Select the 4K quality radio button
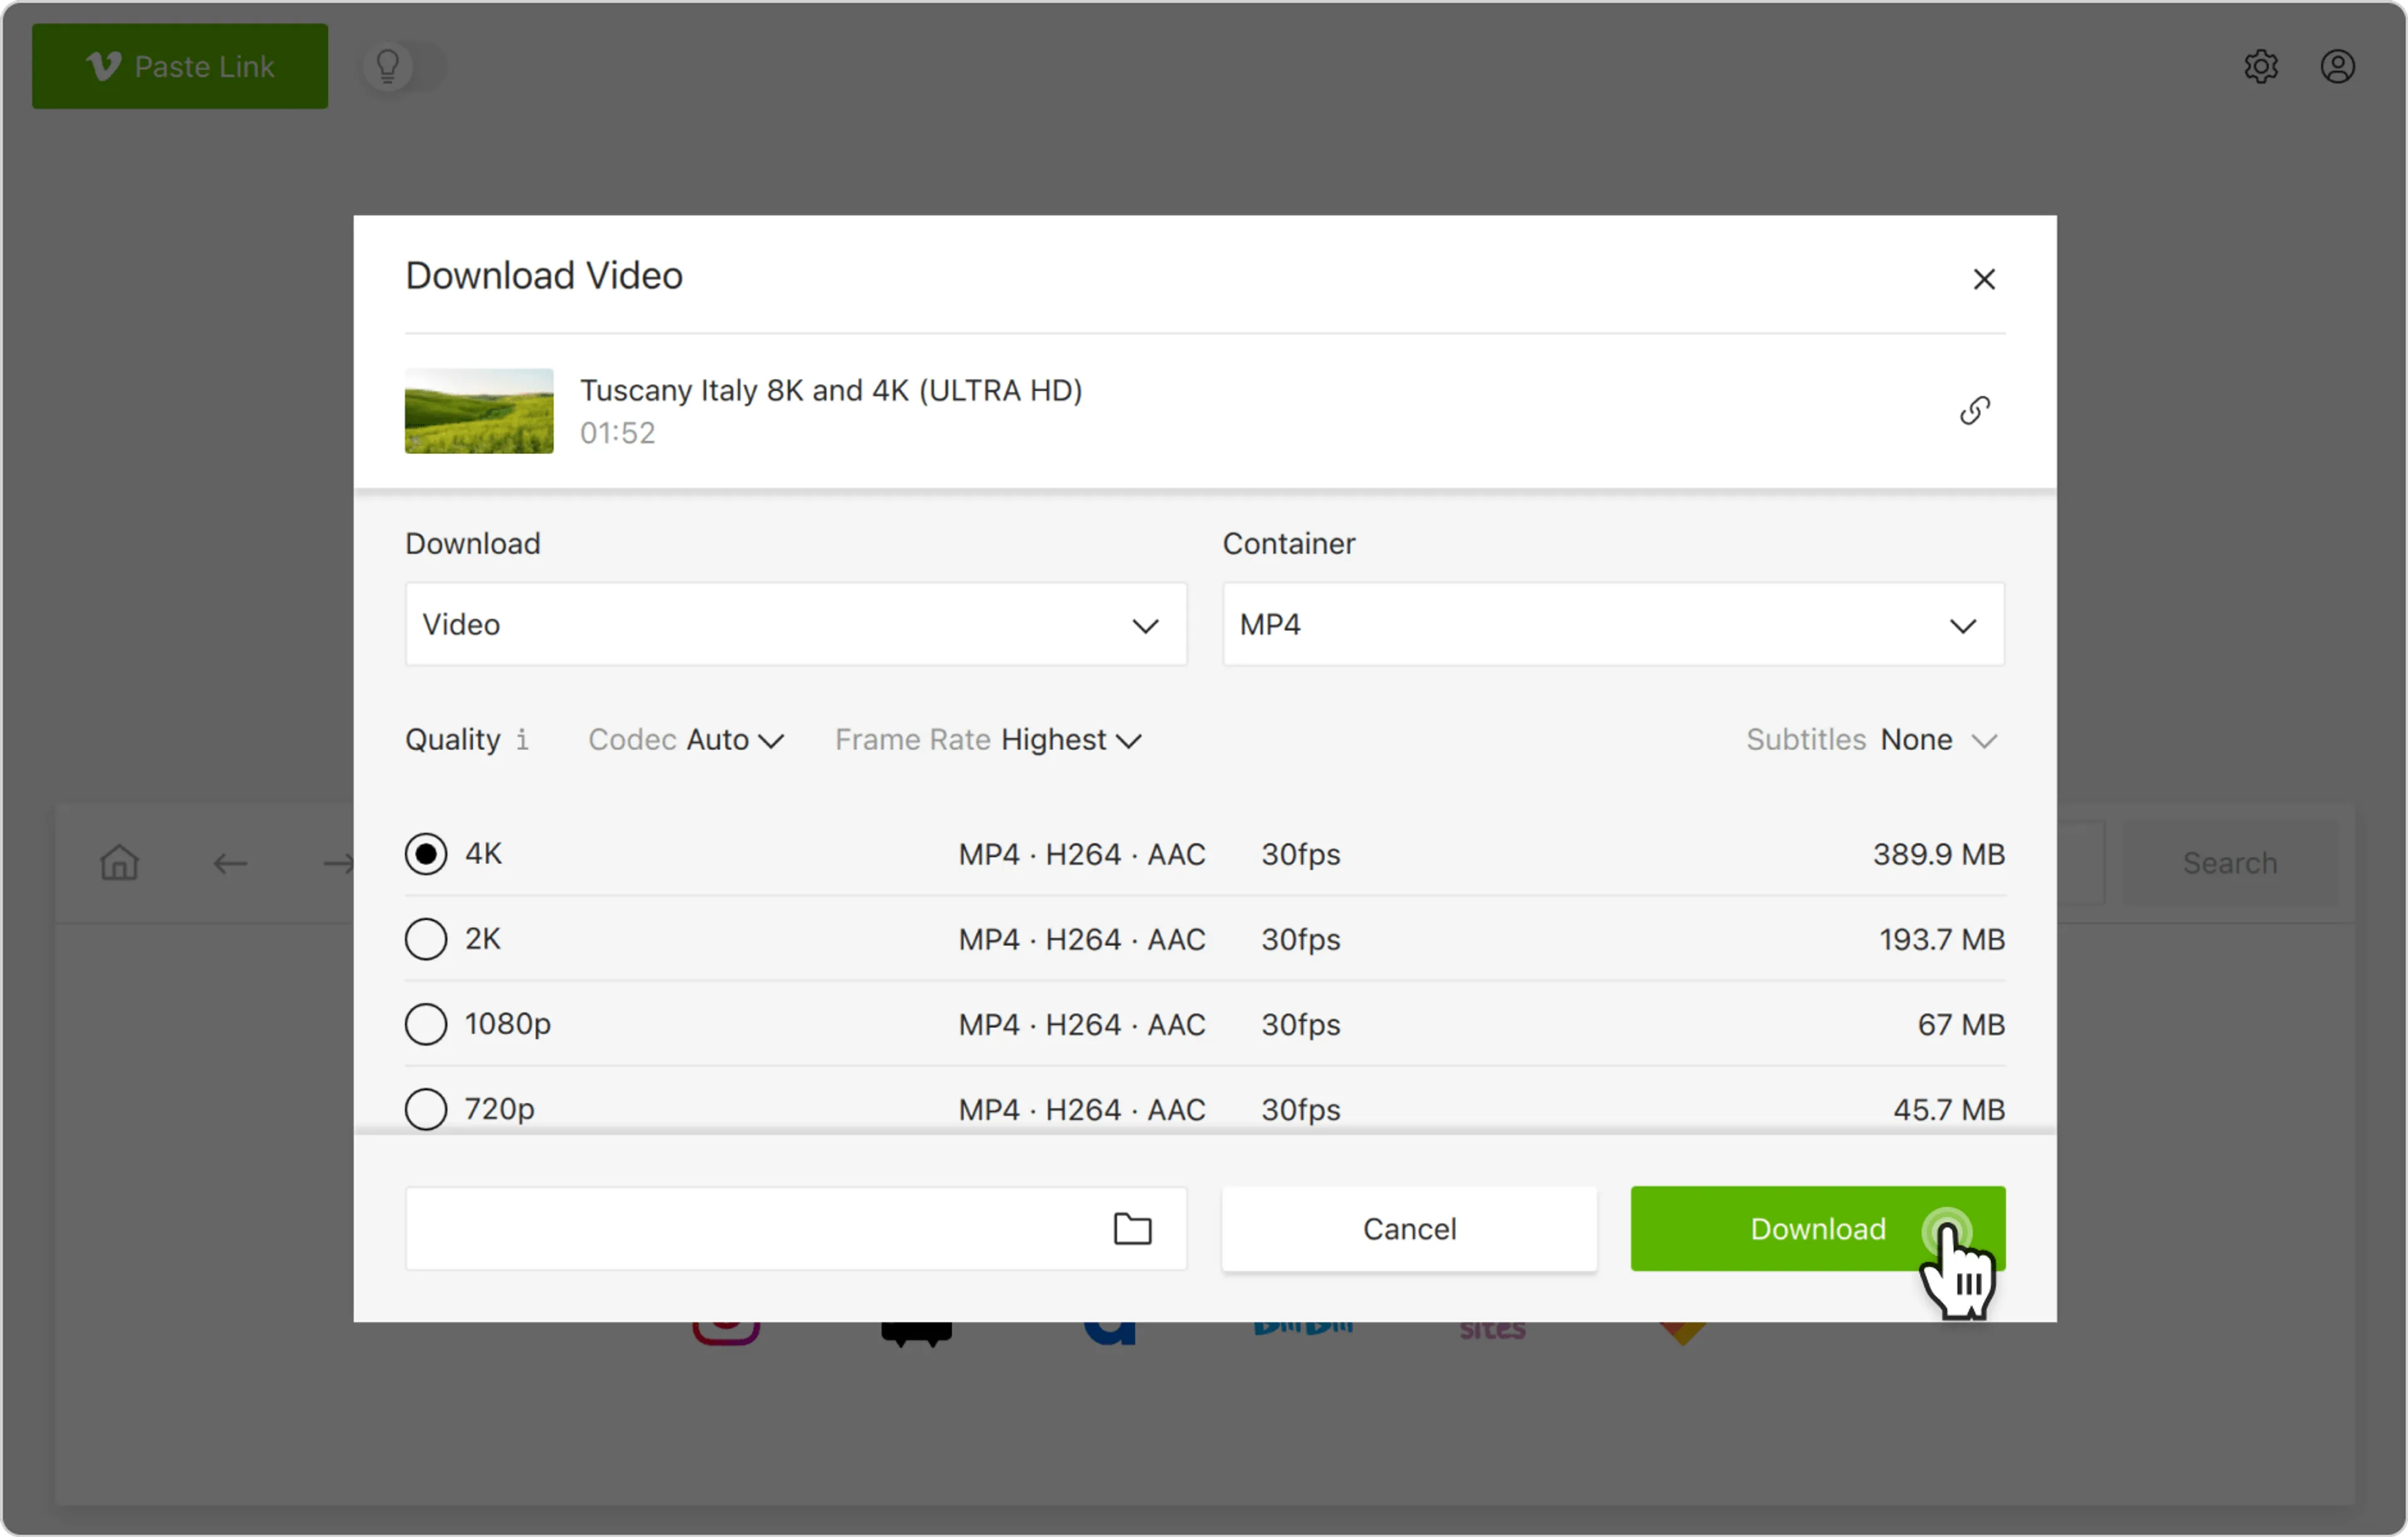This screenshot has width=2408, height=1537. tap(426, 854)
